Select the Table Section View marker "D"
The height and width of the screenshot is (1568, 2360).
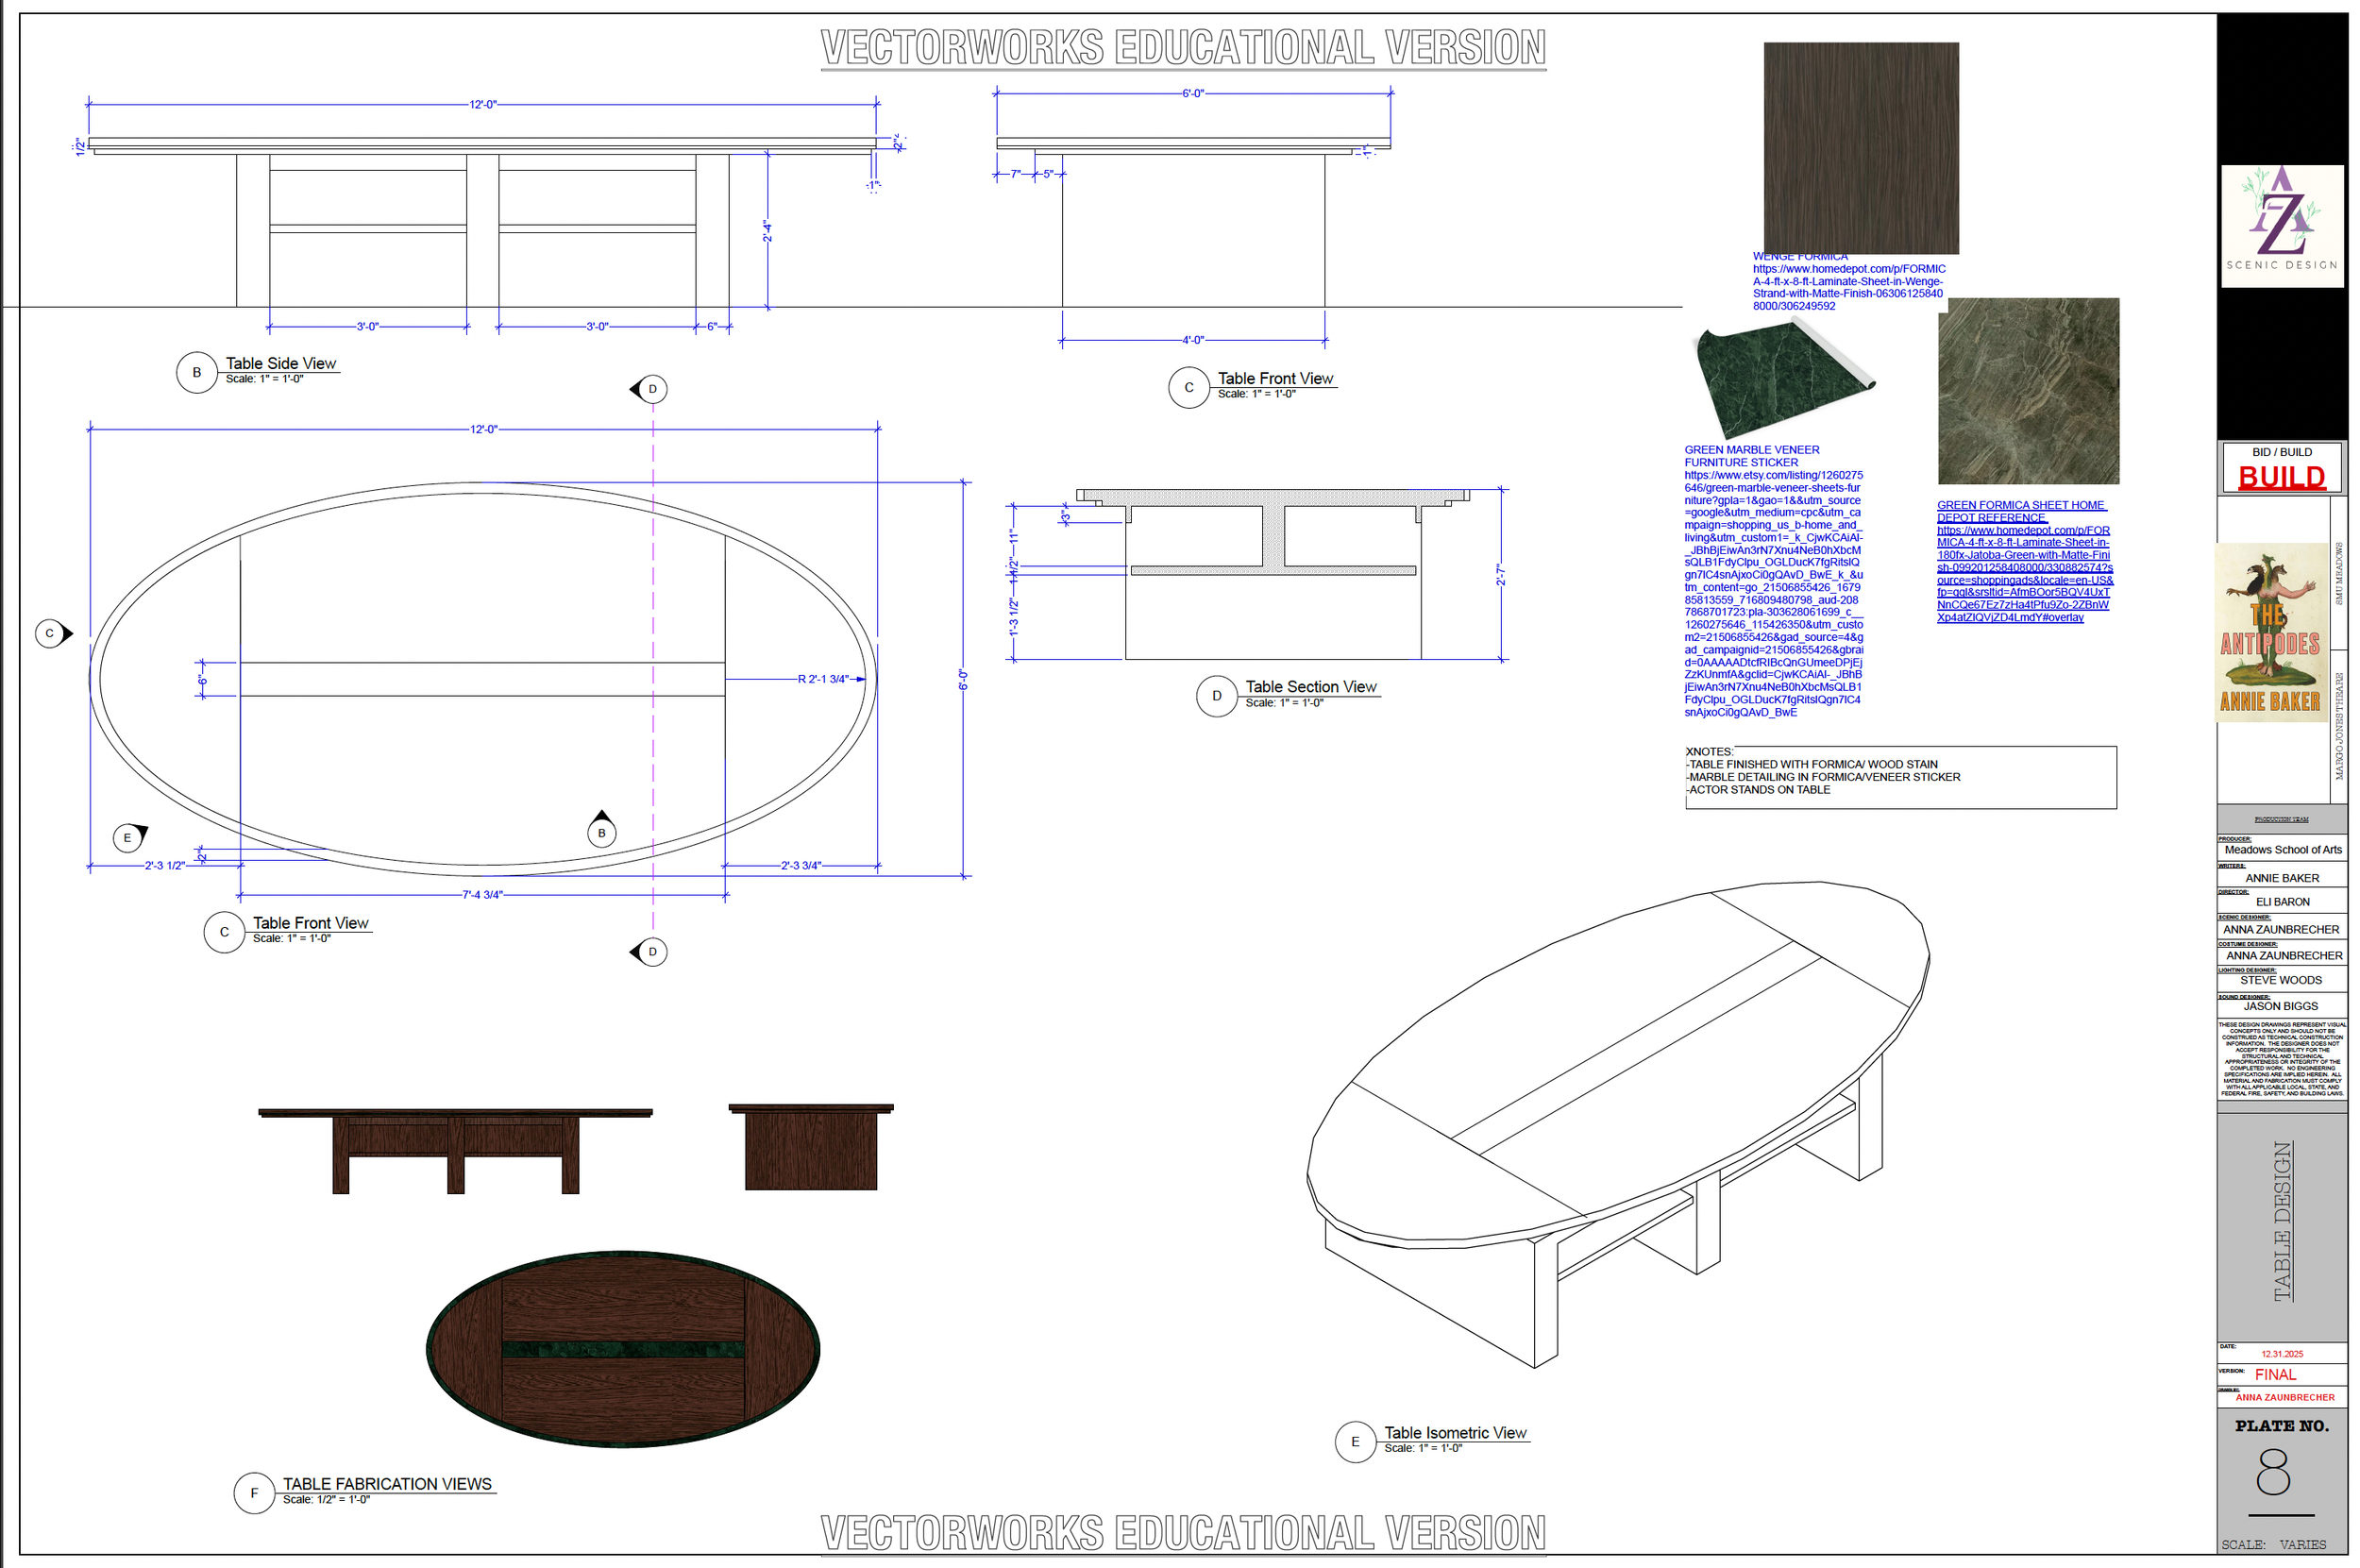(x=1217, y=697)
